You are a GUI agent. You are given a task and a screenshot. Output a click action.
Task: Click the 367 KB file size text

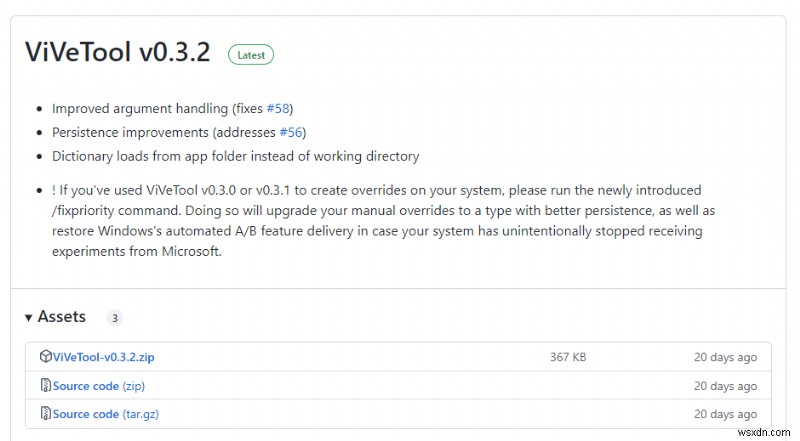[x=567, y=357]
